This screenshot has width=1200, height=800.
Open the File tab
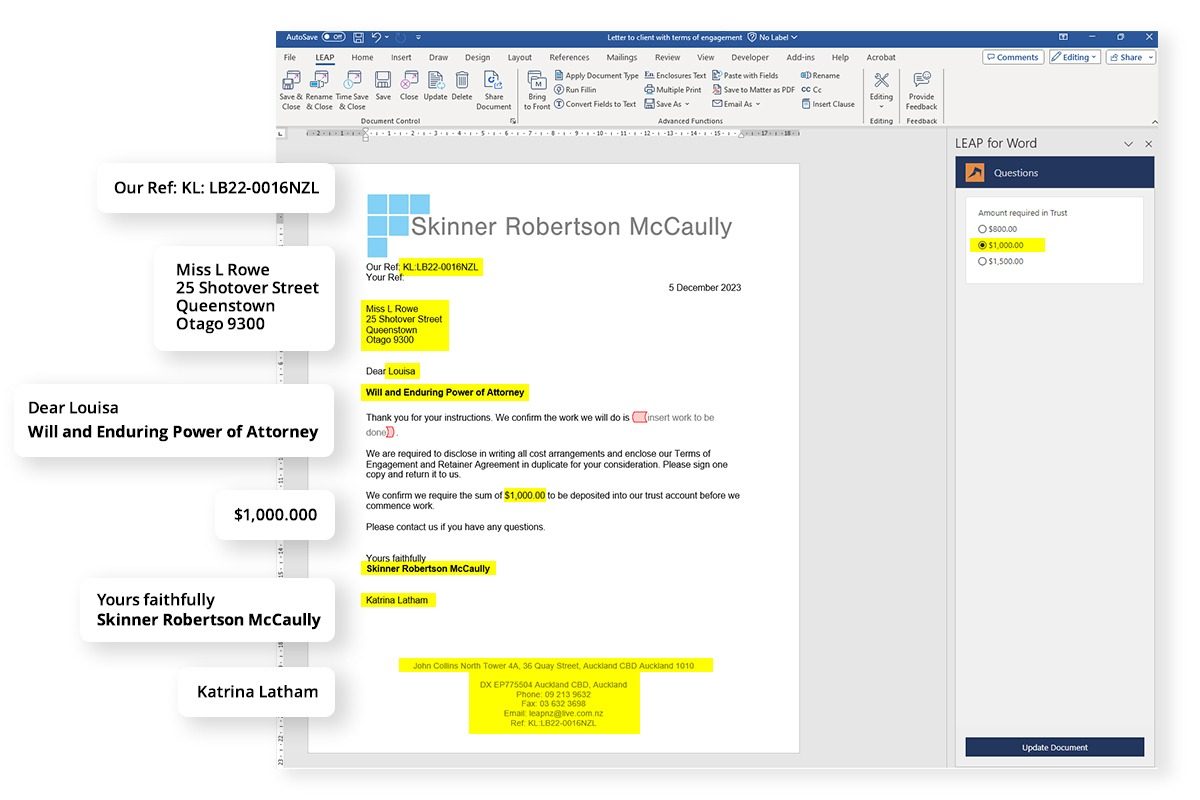290,57
